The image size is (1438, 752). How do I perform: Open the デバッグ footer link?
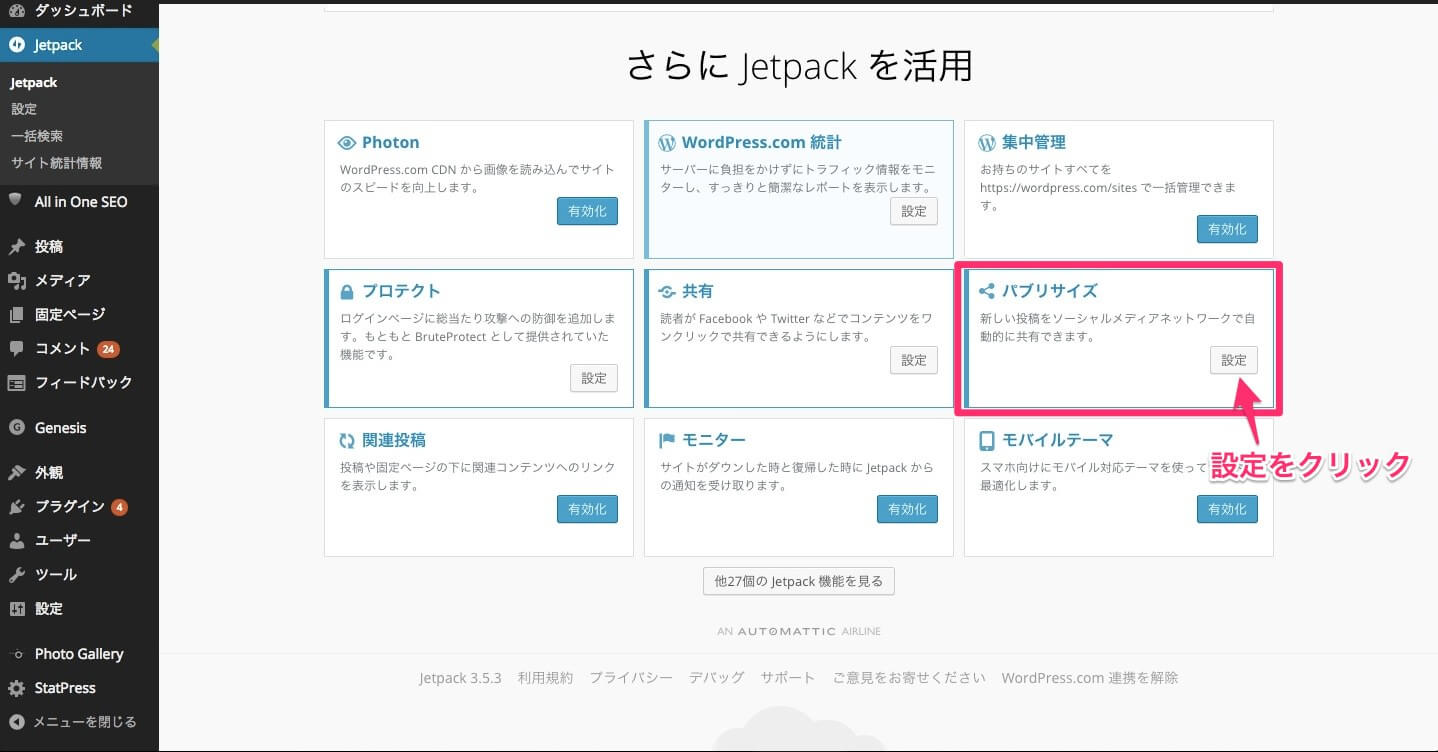click(716, 678)
